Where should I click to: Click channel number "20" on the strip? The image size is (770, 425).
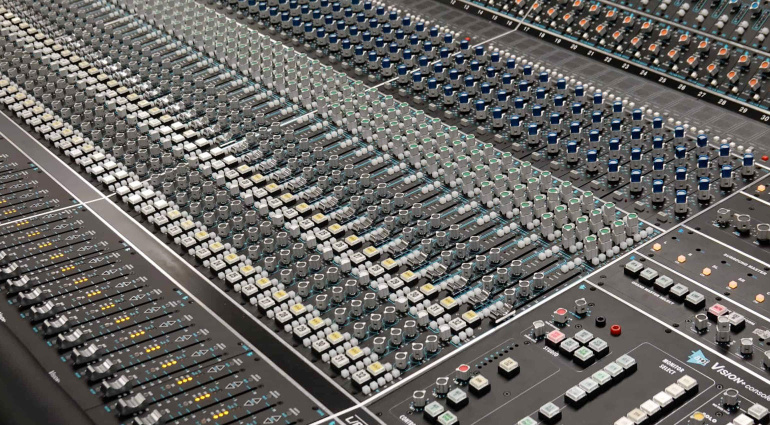tap(574, 47)
